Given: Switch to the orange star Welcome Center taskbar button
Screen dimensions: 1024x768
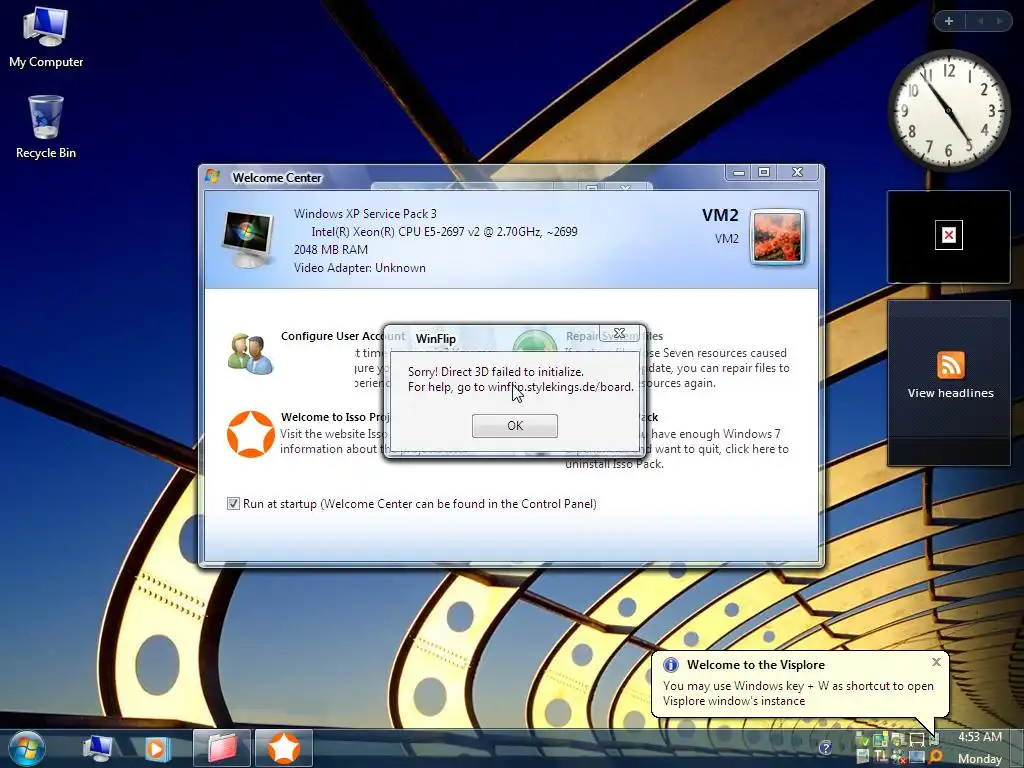Looking at the screenshot, I should [x=283, y=748].
